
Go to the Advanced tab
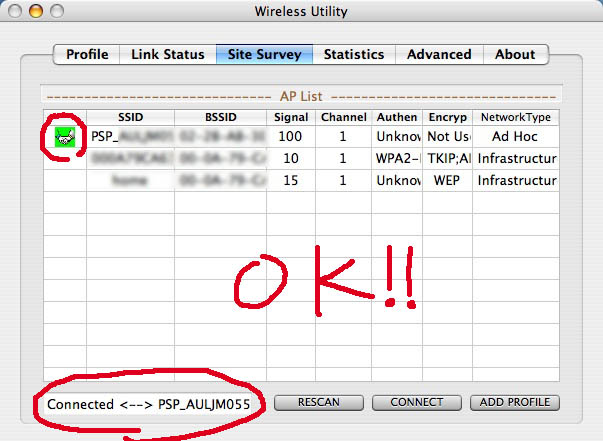pyautogui.click(x=439, y=54)
